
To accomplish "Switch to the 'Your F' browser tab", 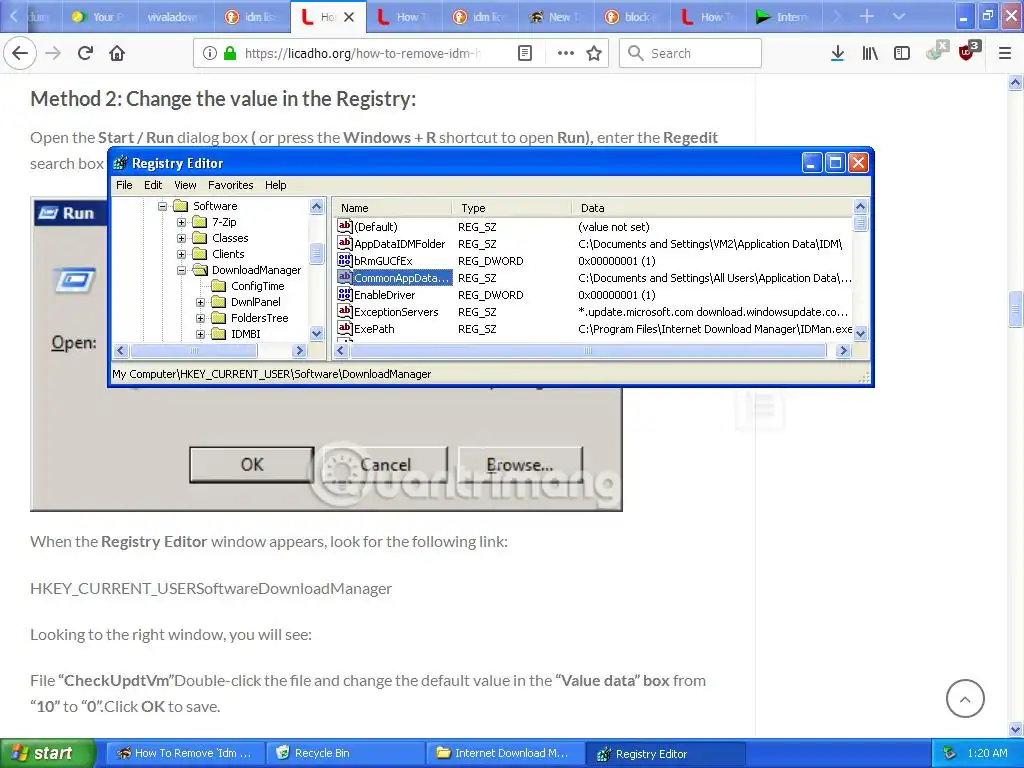I will pos(99,17).
